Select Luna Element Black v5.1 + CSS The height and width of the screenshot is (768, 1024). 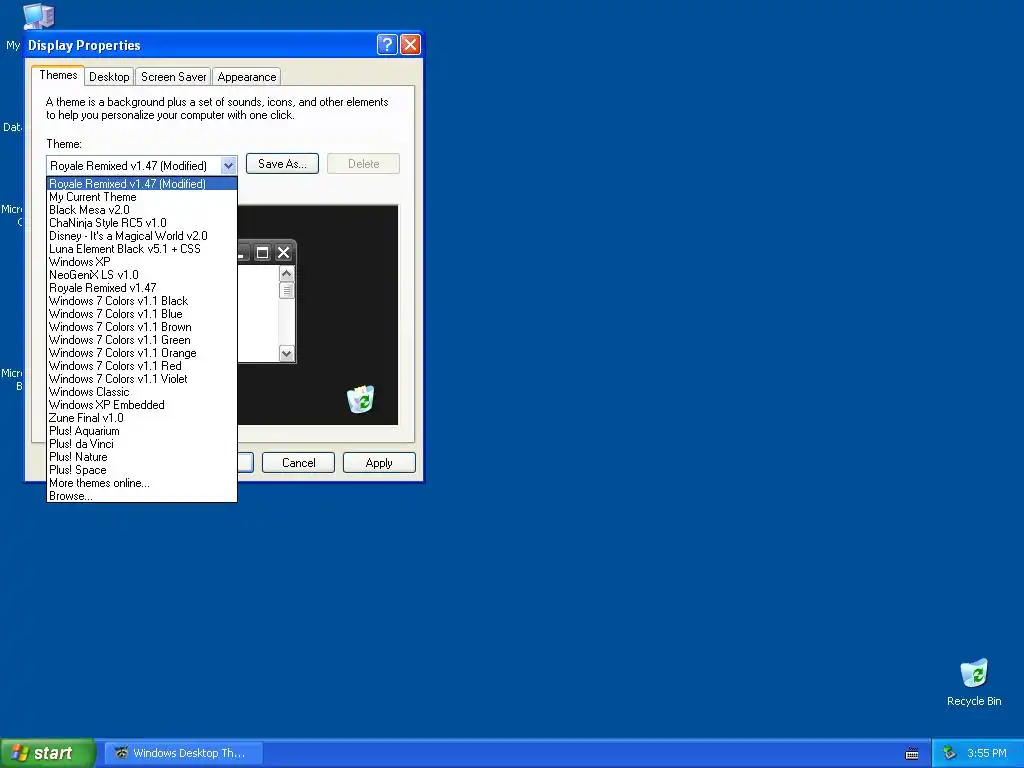tap(142, 249)
